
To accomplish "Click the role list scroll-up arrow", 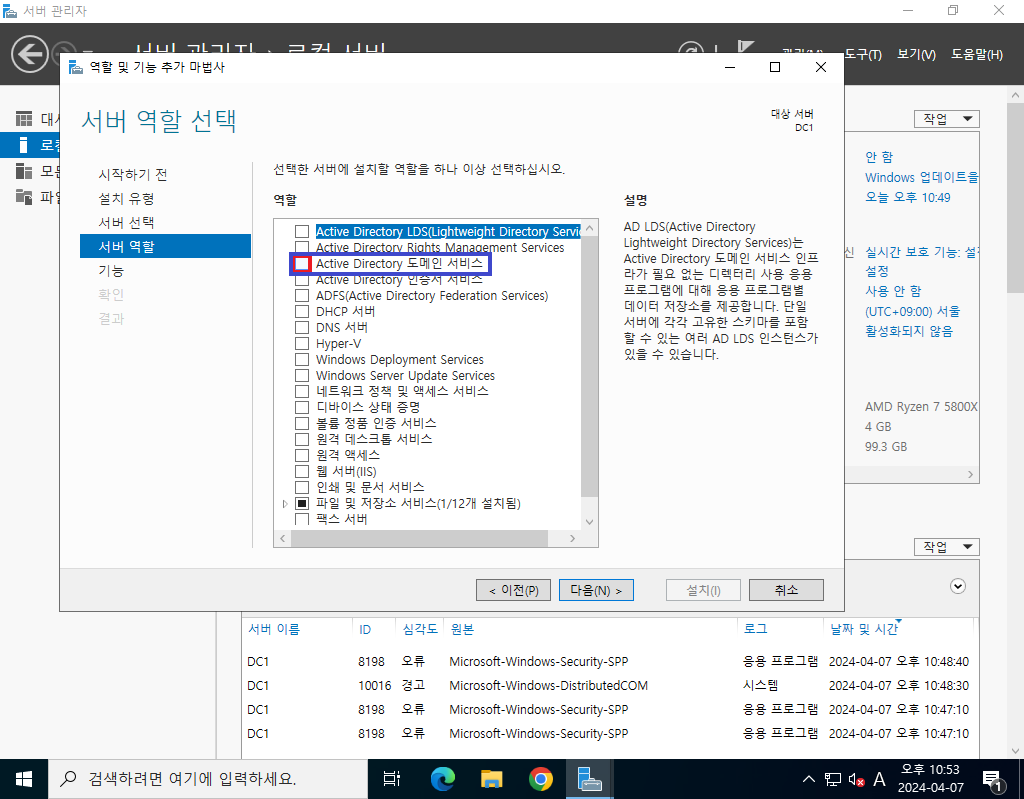I will coord(590,228).
